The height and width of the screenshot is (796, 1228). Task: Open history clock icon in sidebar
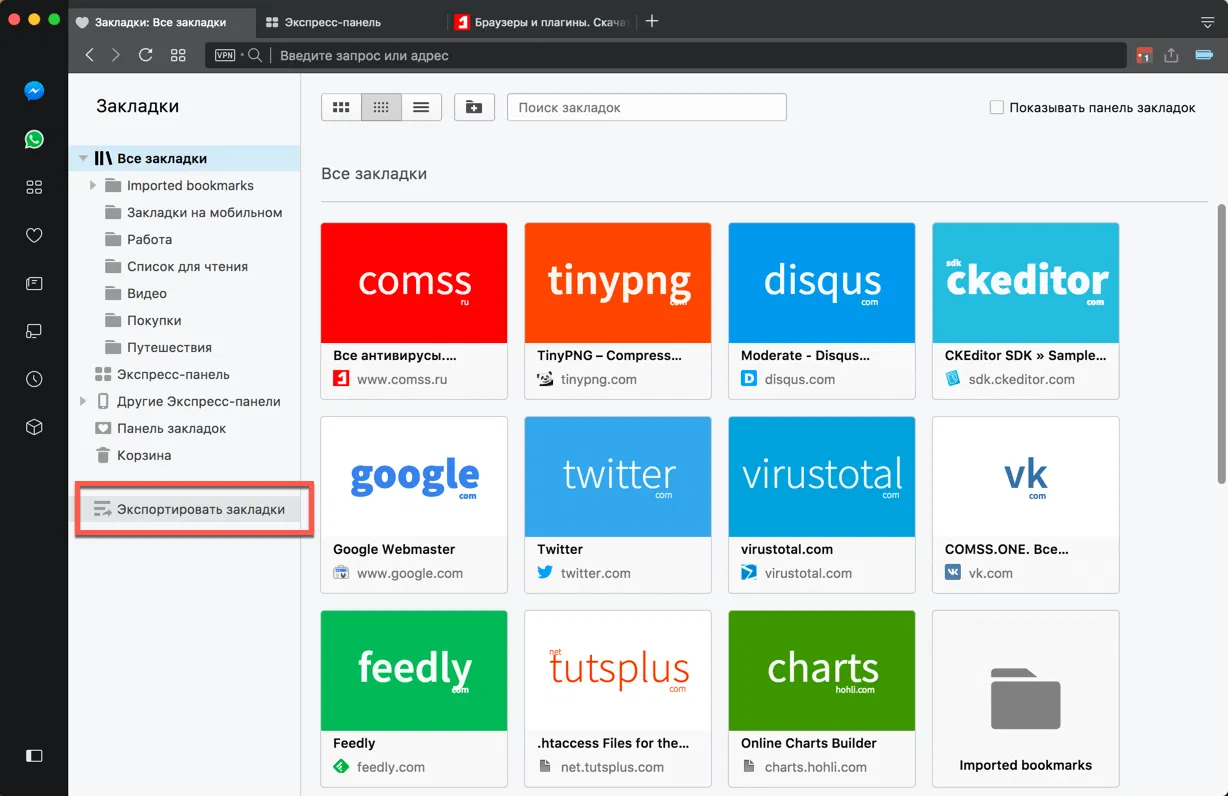pos(34,379)
